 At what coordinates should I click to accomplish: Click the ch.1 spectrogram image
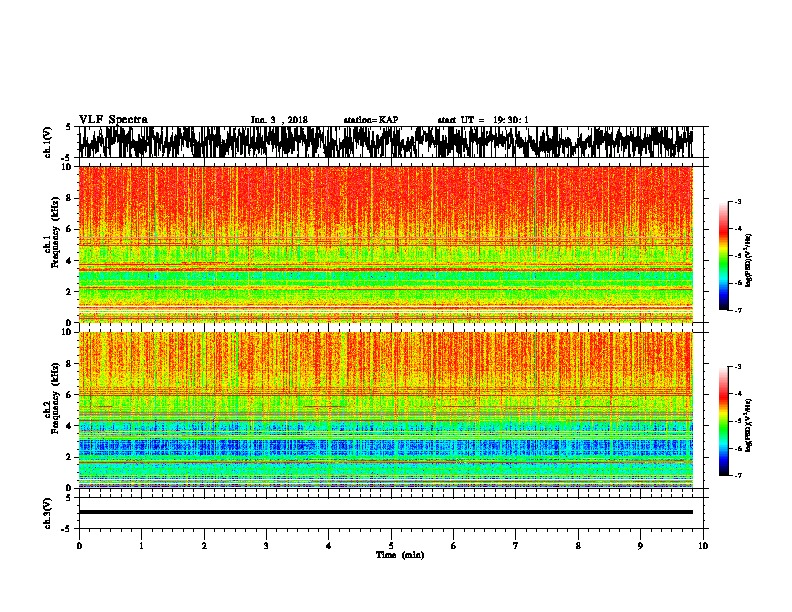pyautogui.click(x=385, y=244)
